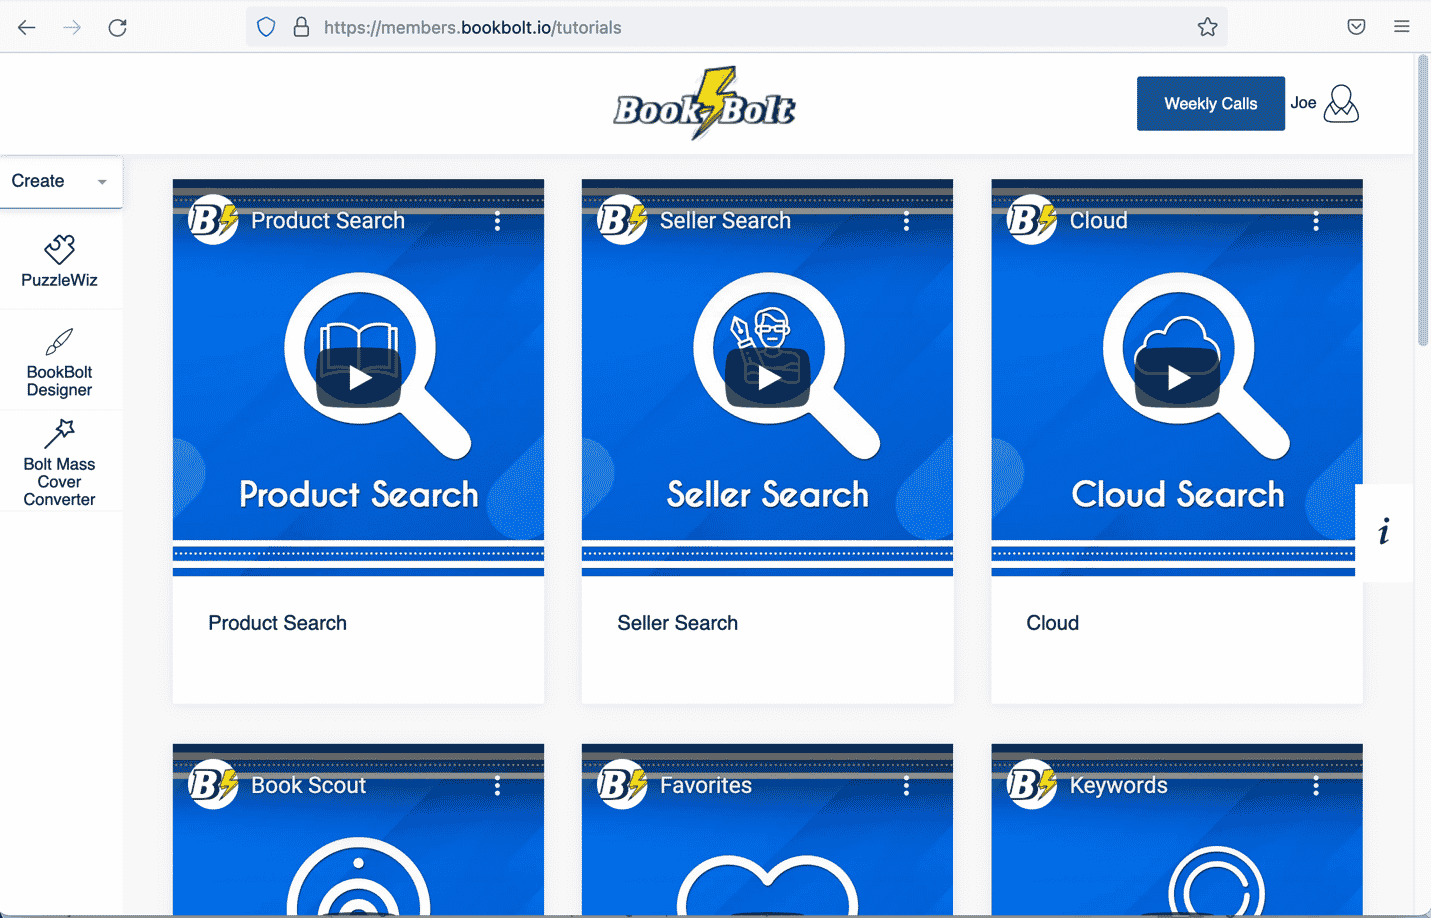Open Cloud video title link
Viewport: 1431px width, 918px height.
[x=1098, y=221]
